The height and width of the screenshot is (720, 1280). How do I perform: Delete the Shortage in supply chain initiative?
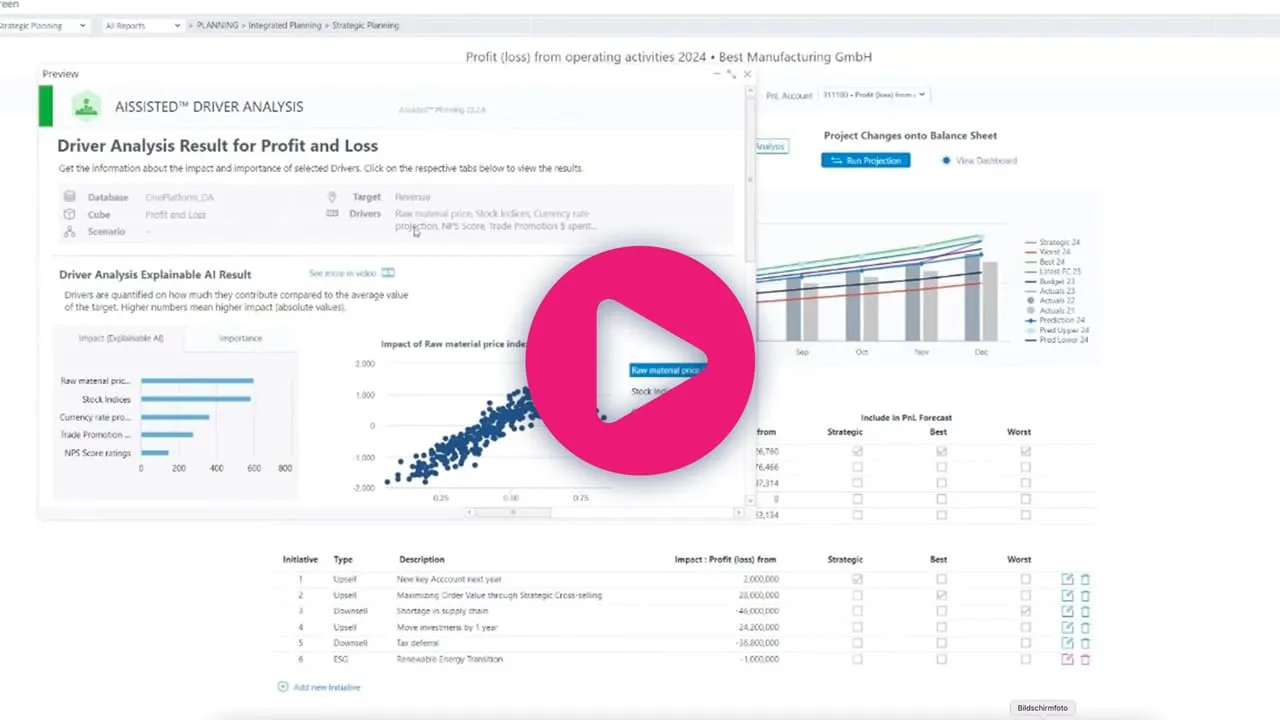1085,611
